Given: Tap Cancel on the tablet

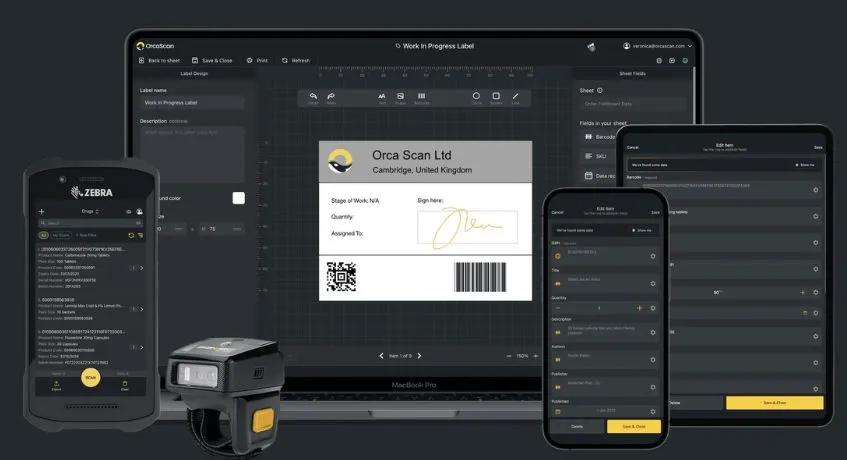Looking at the screenshot, I should [x=633, y=147].
